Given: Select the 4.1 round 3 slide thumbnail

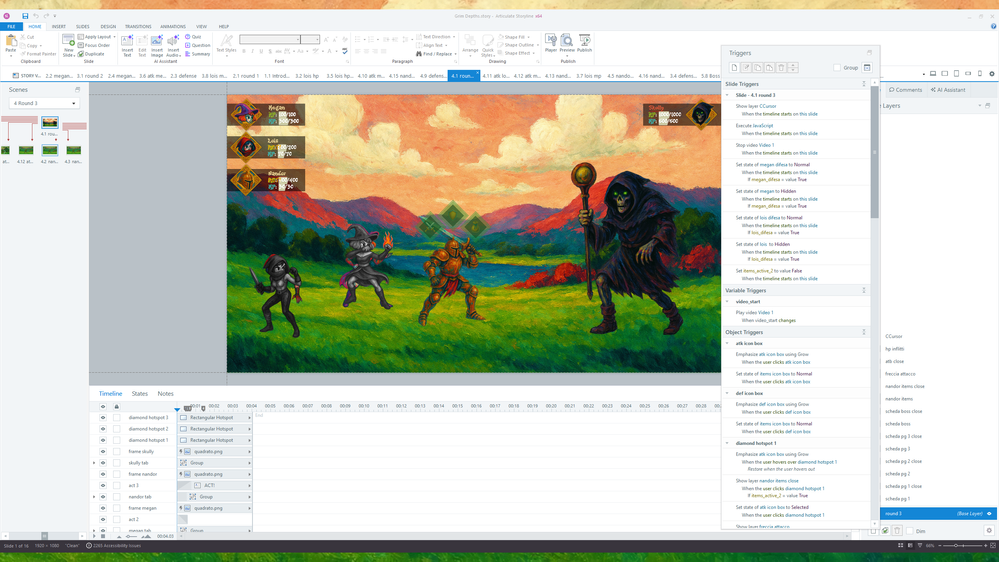Looking at the screenshot, I should (50, 122).
